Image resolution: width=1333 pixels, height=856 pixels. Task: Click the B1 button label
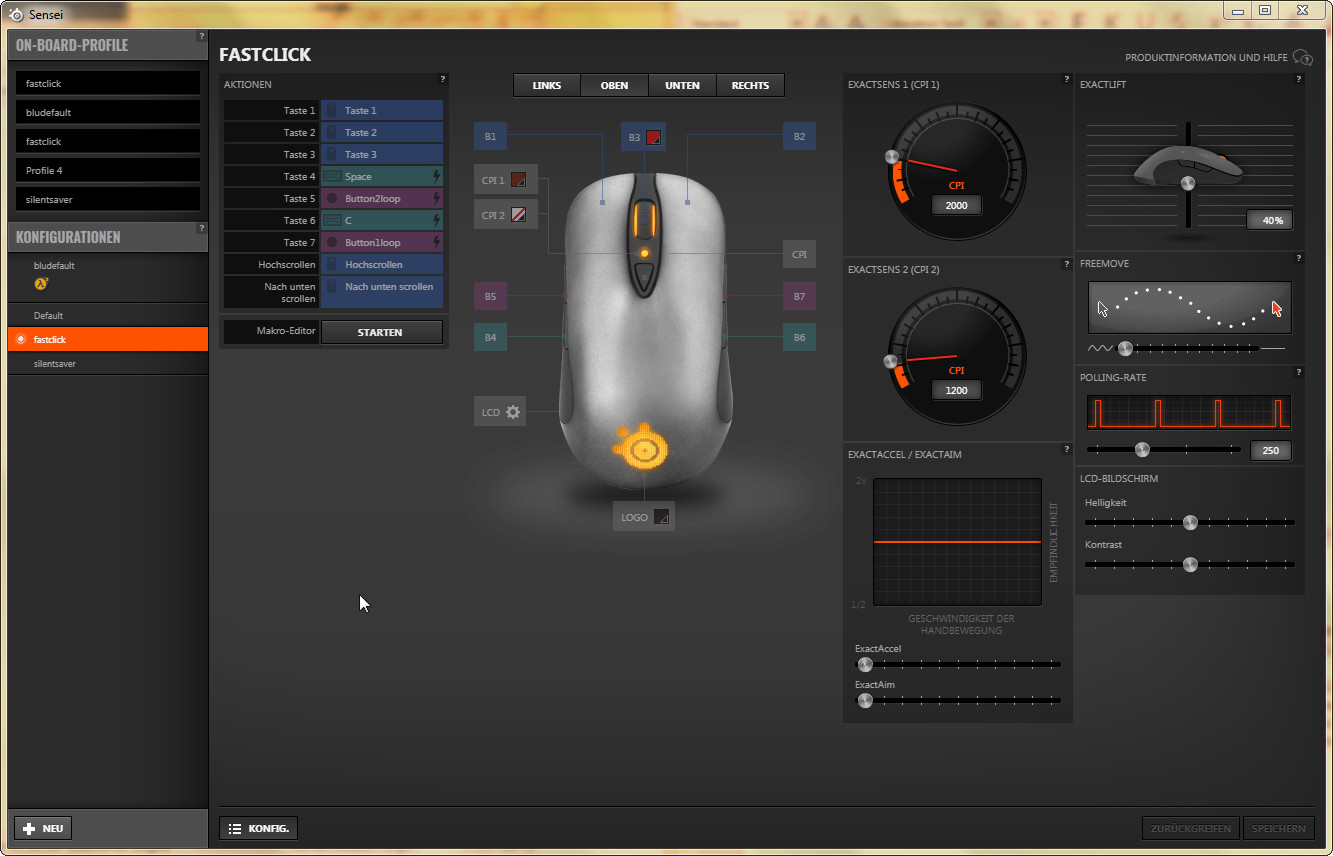coord(490,136)
